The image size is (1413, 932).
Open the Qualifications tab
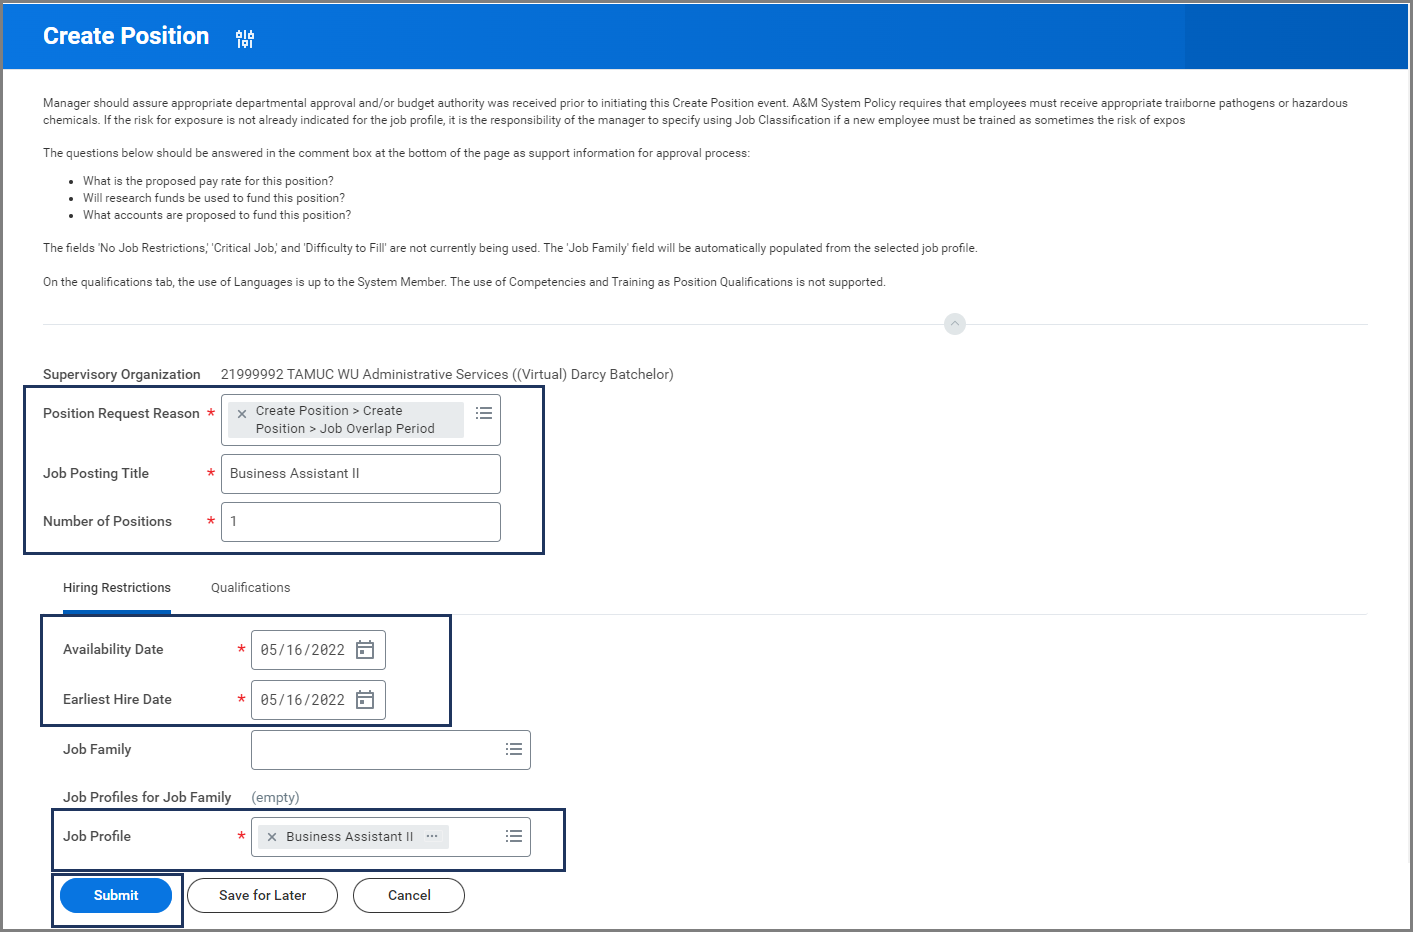click(x=250, y=588)
